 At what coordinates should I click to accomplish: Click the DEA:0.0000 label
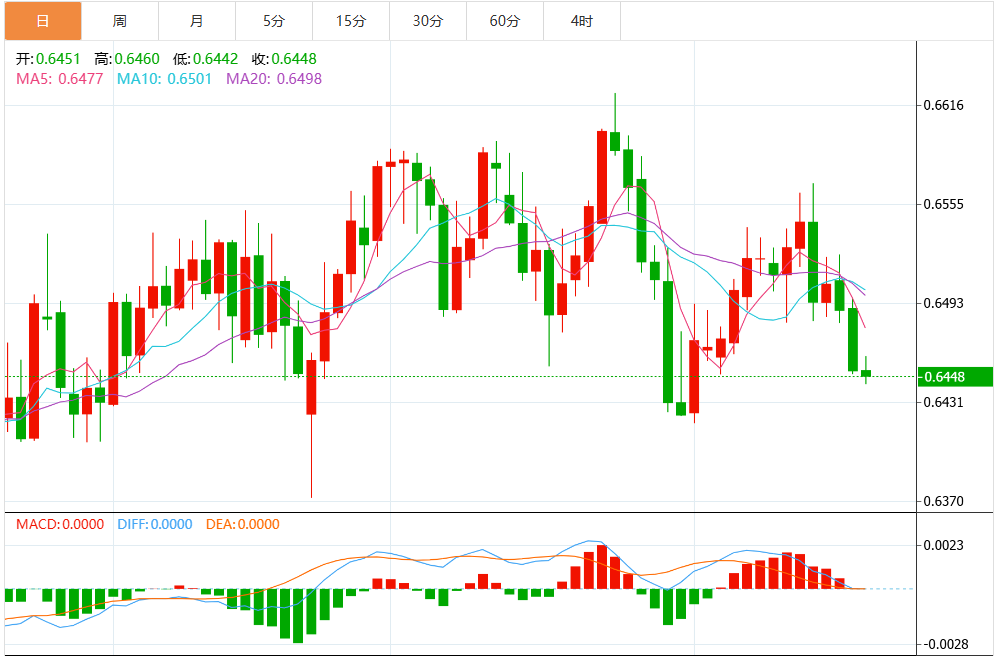(243, 524)
